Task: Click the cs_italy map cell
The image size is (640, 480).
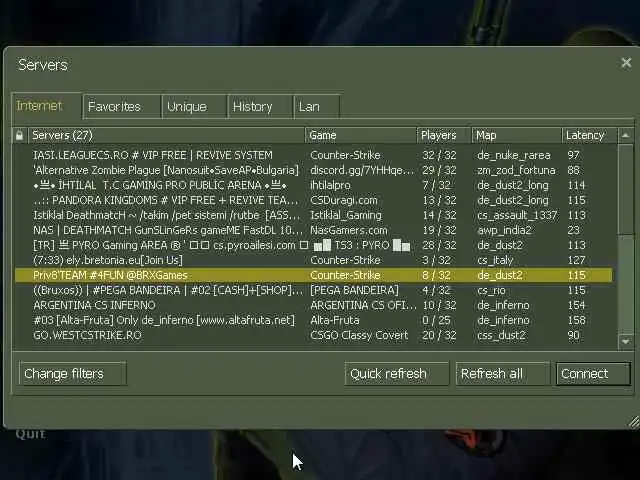Action: tap(495, 260)
